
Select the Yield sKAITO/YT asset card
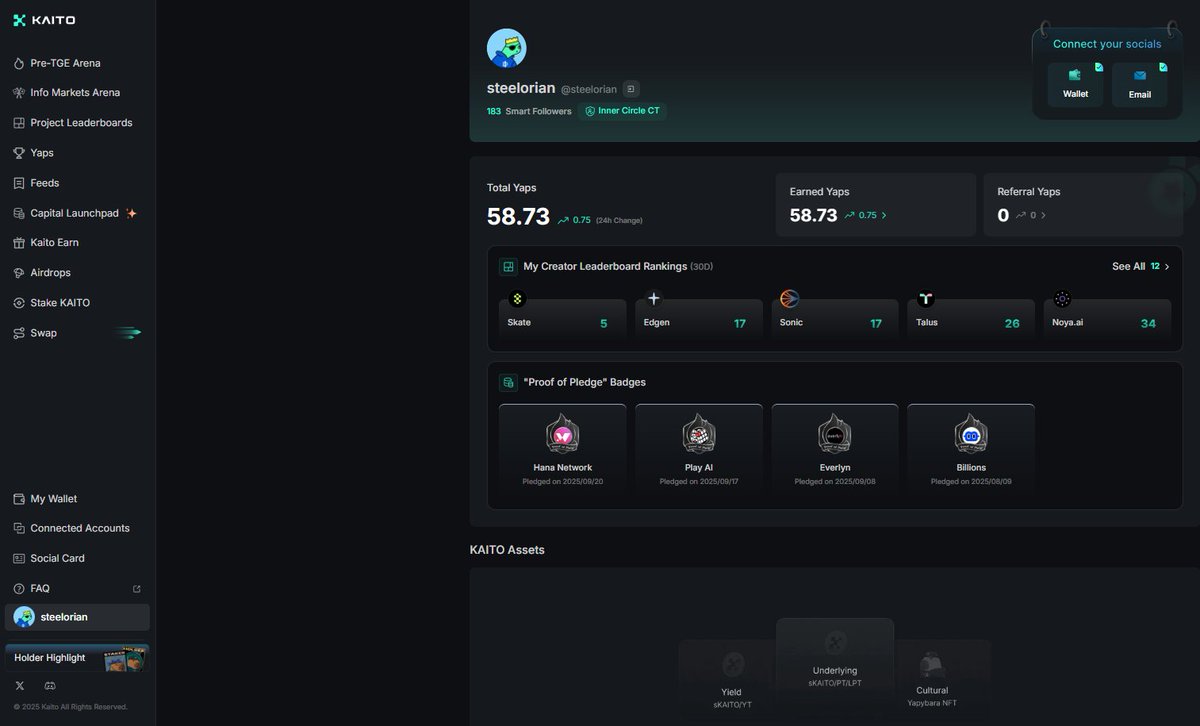tap(731, 680)
